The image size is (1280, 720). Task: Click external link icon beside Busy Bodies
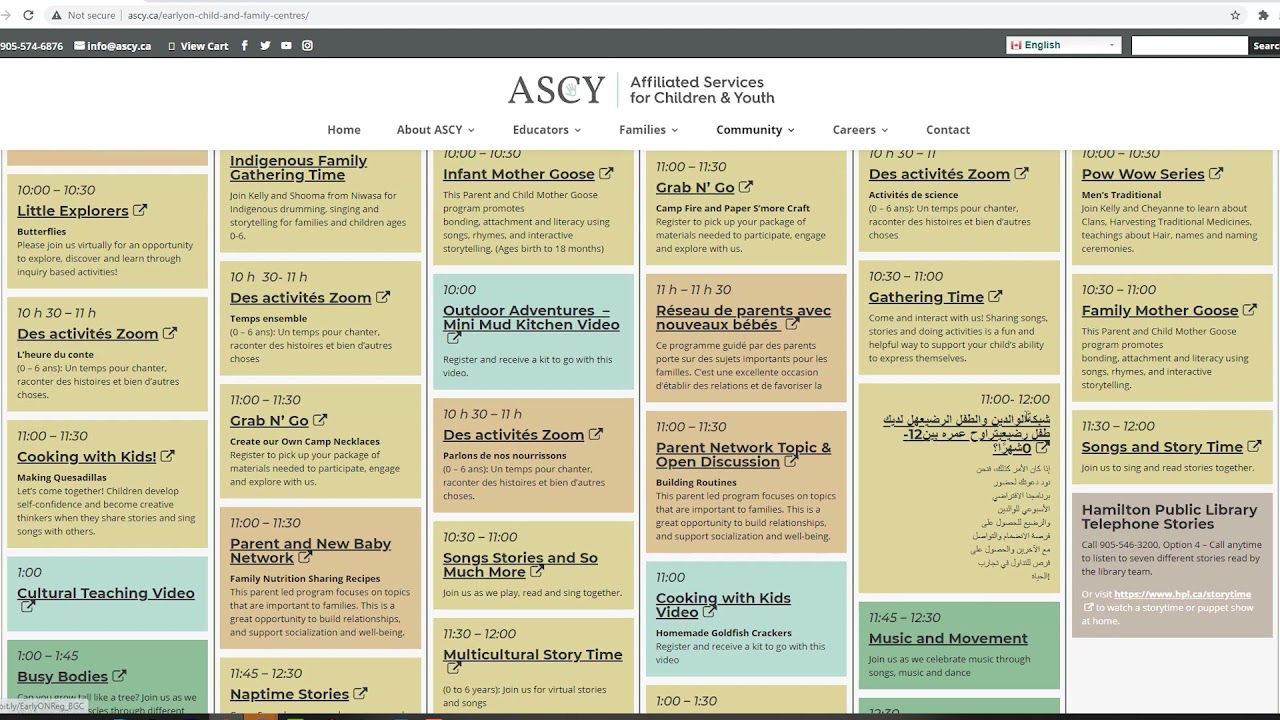click(x=119, y=676)
